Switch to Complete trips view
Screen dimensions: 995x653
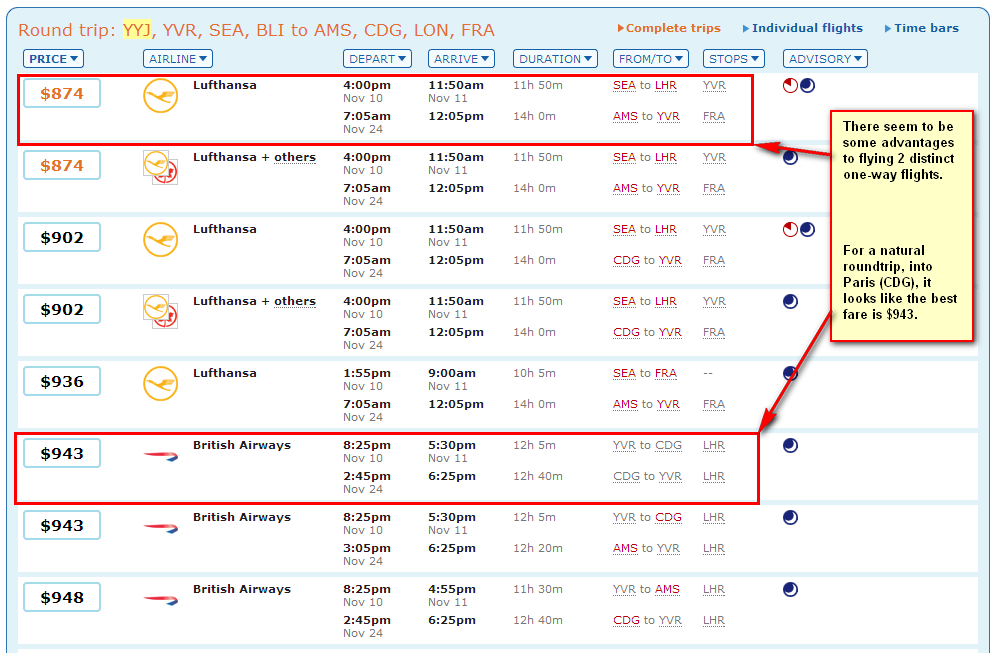669,28
